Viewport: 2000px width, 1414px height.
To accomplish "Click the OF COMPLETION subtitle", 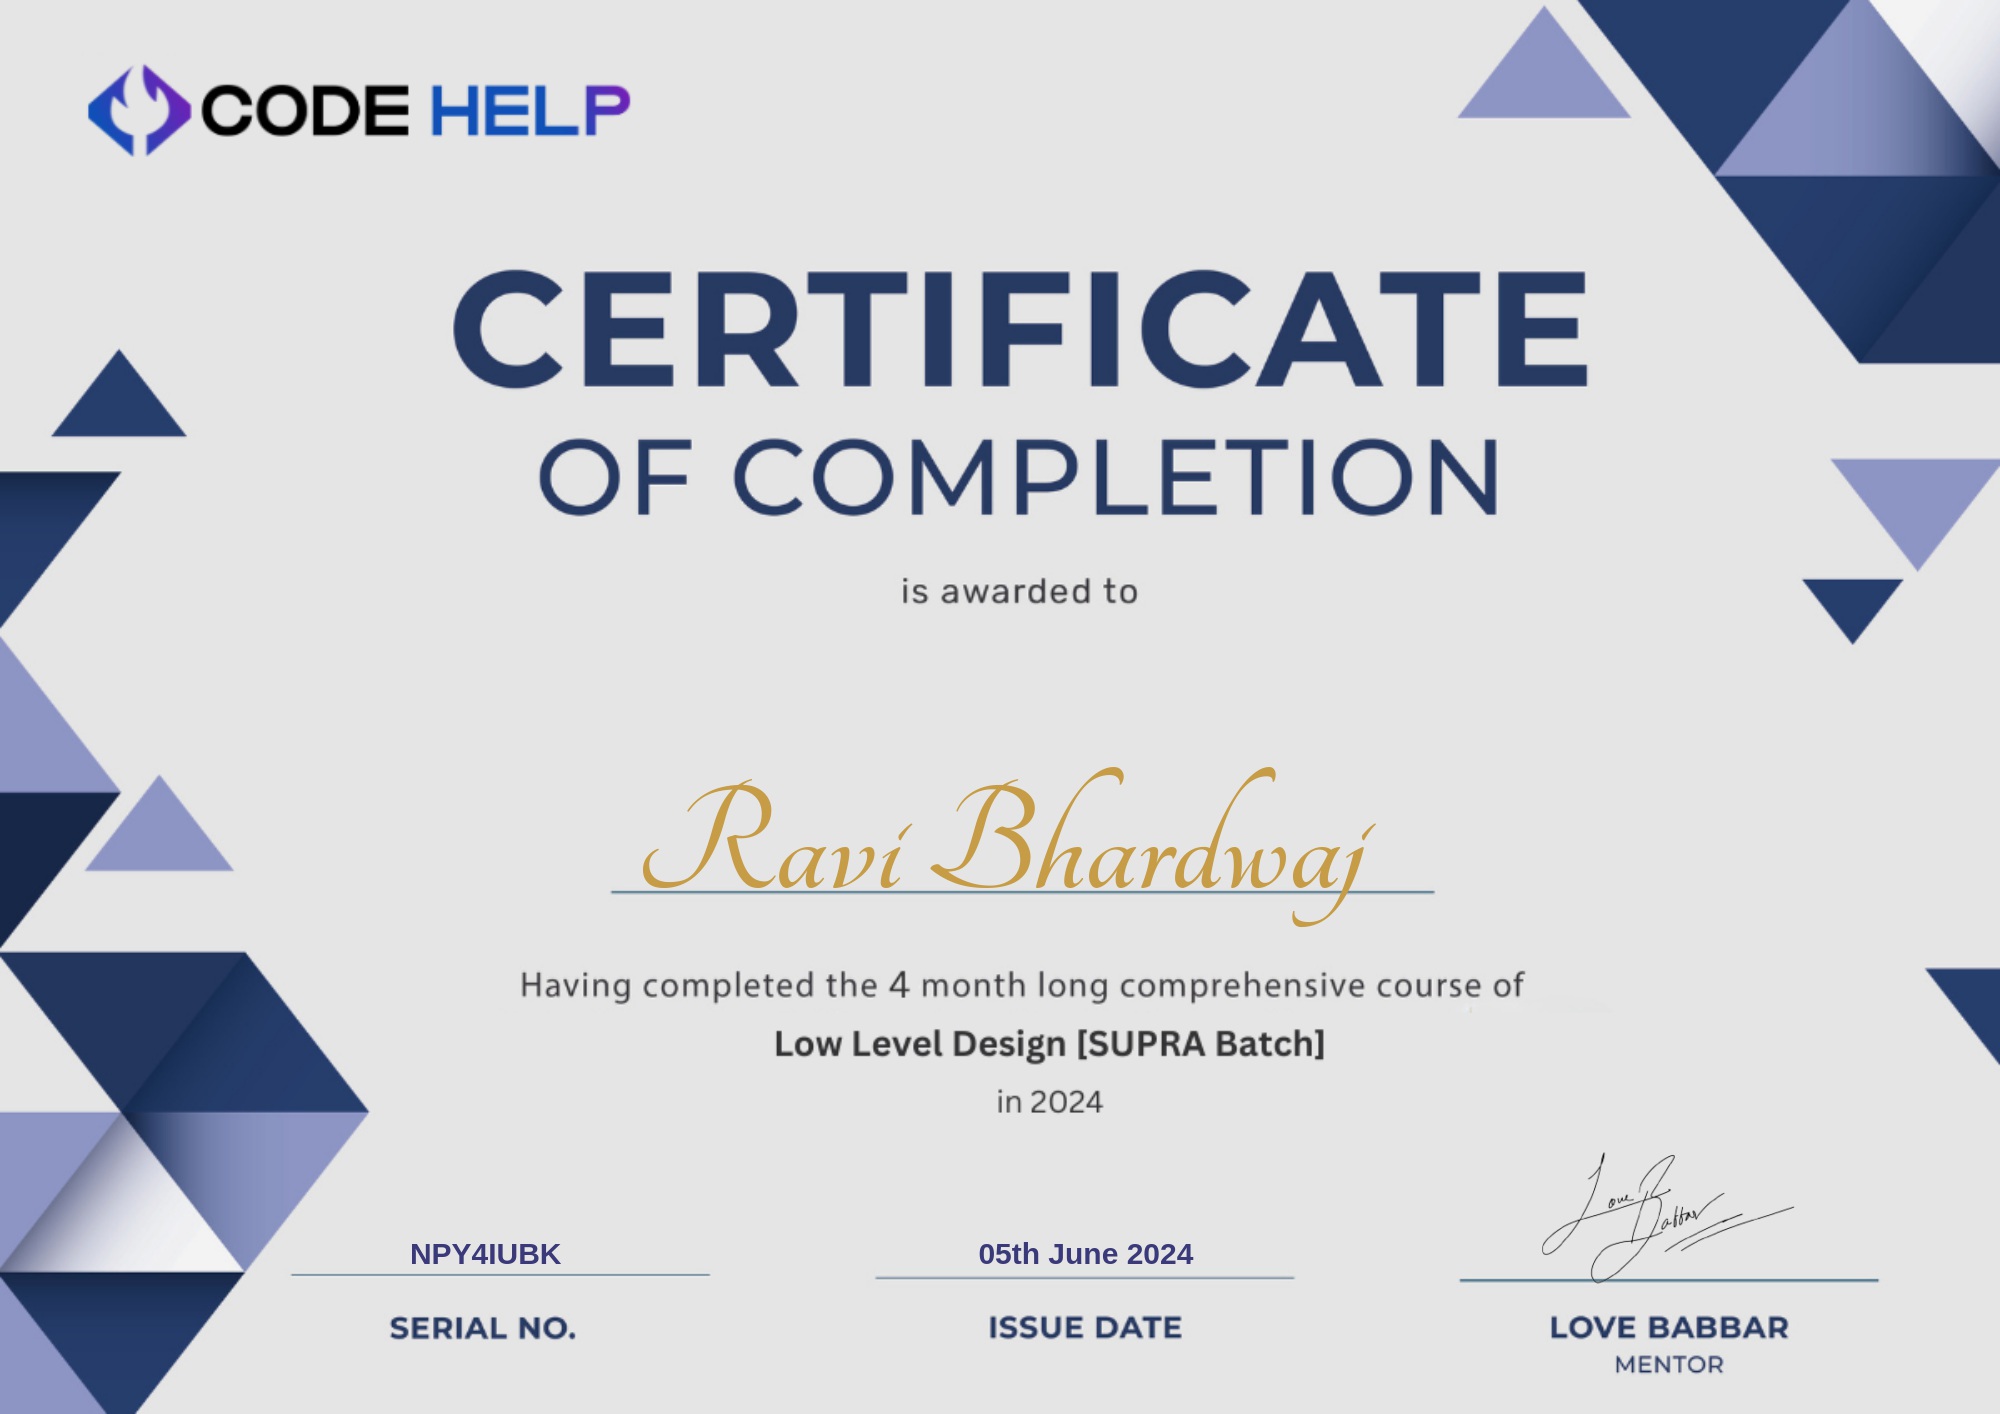I will point(1019,477).
